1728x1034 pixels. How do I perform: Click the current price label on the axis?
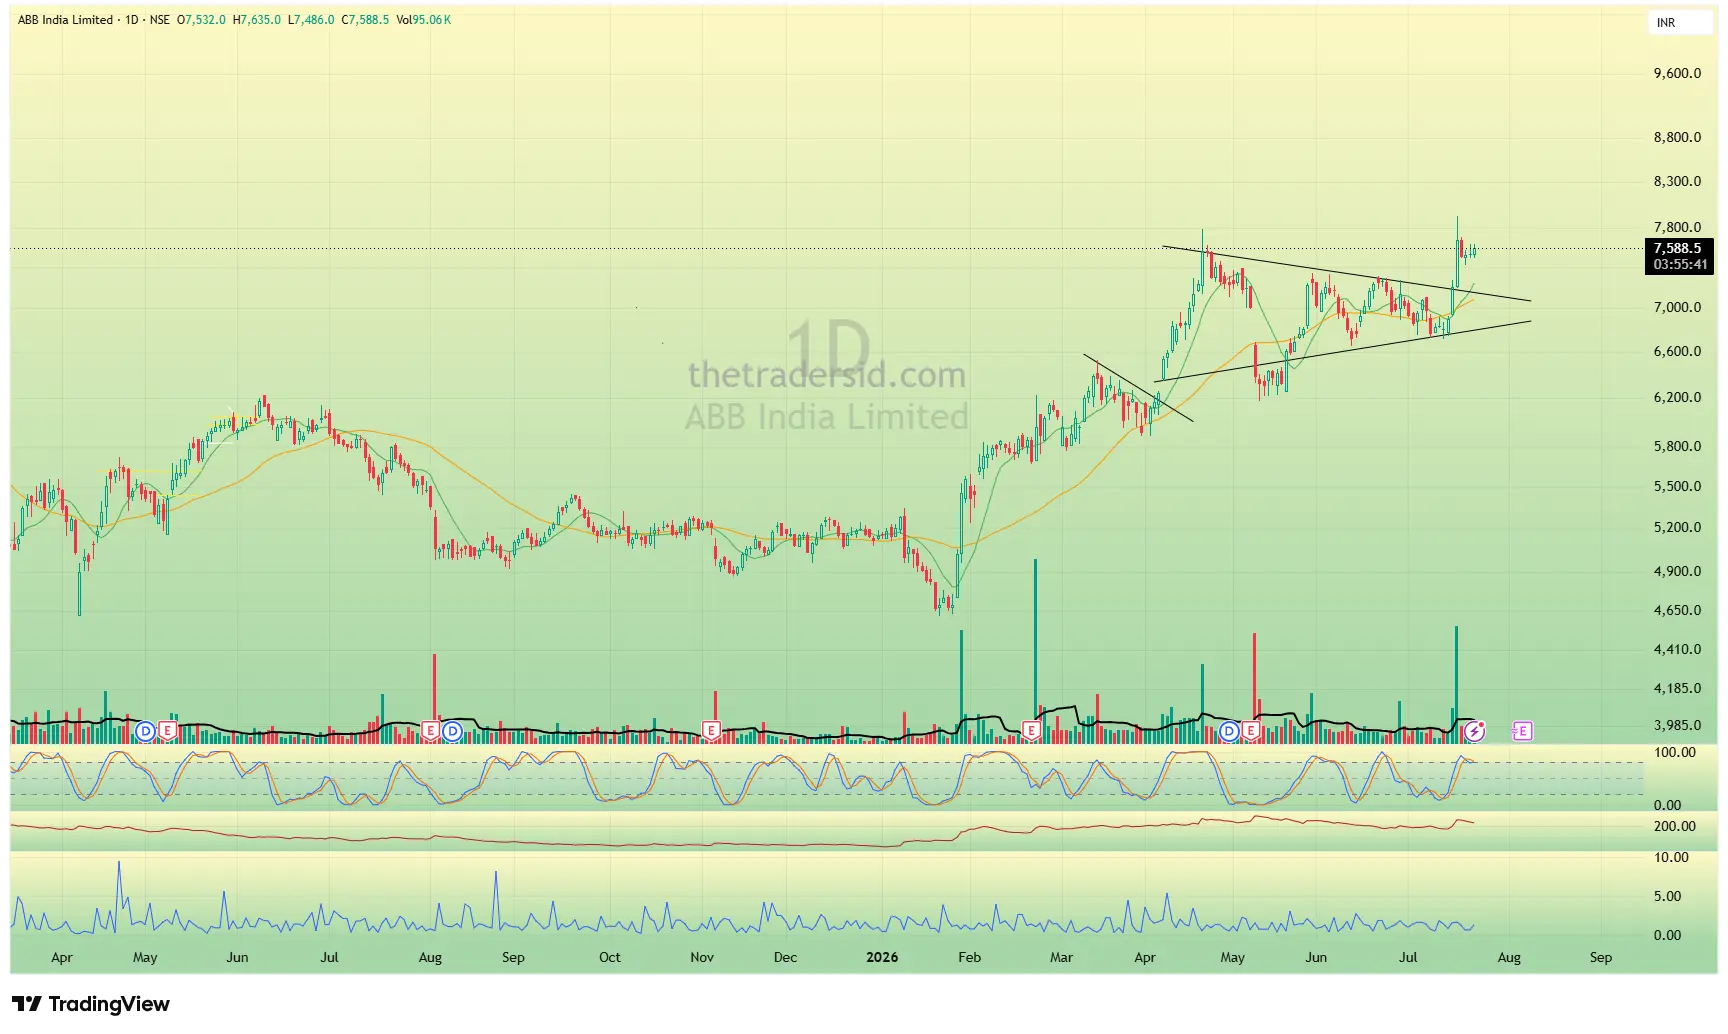click(1678, 248)
